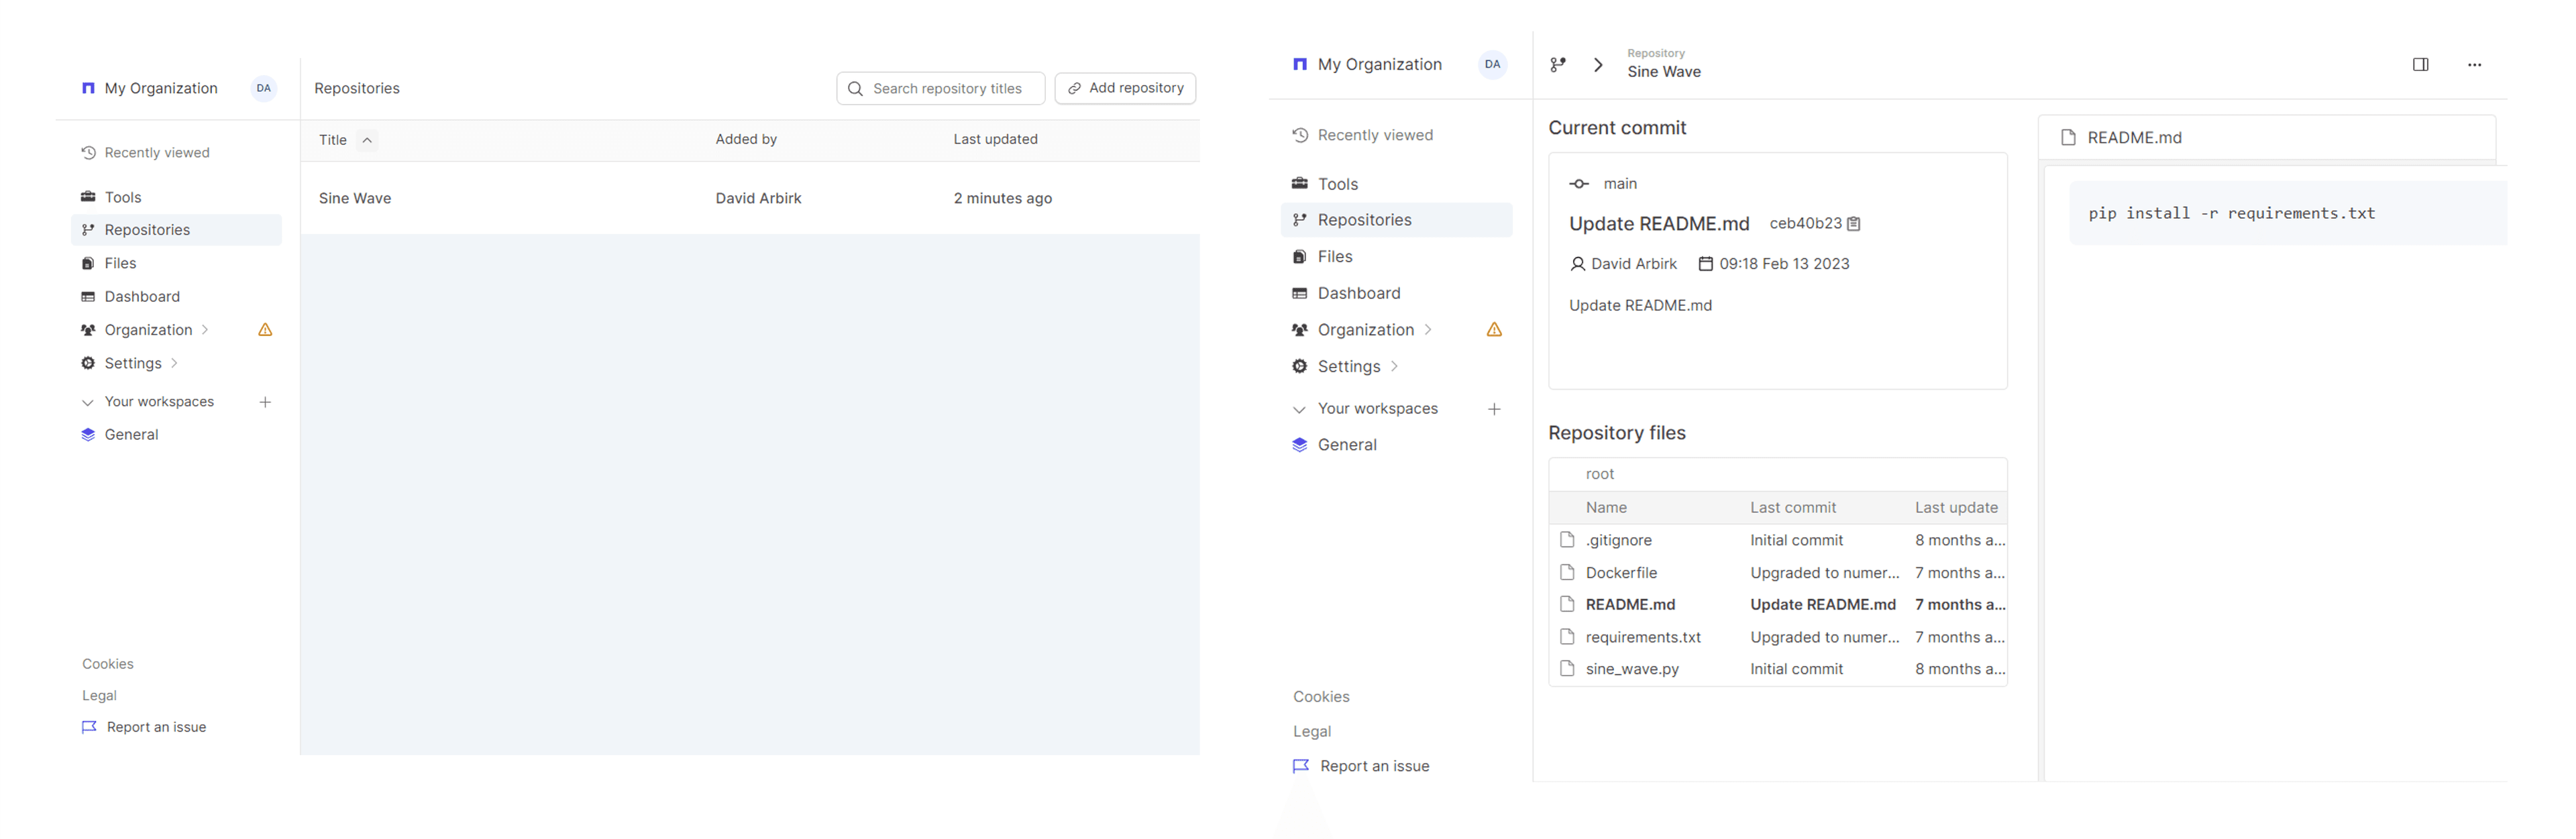Select the root folder in Repository files

(x=1599, y=474)
